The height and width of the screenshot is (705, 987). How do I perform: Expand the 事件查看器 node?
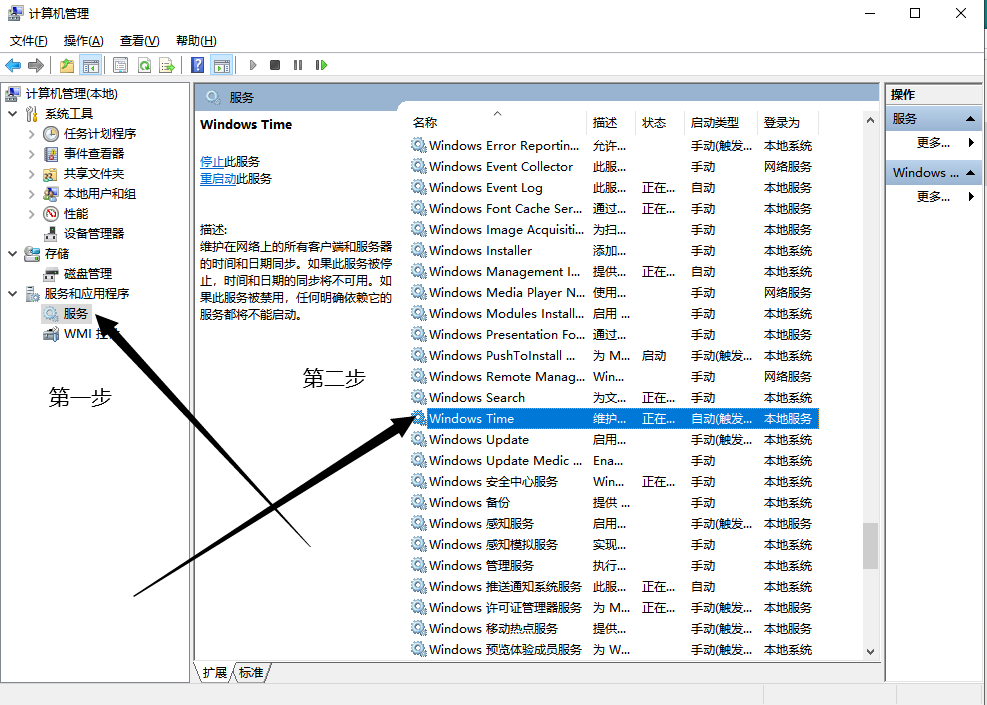click(x=31, y=154)
